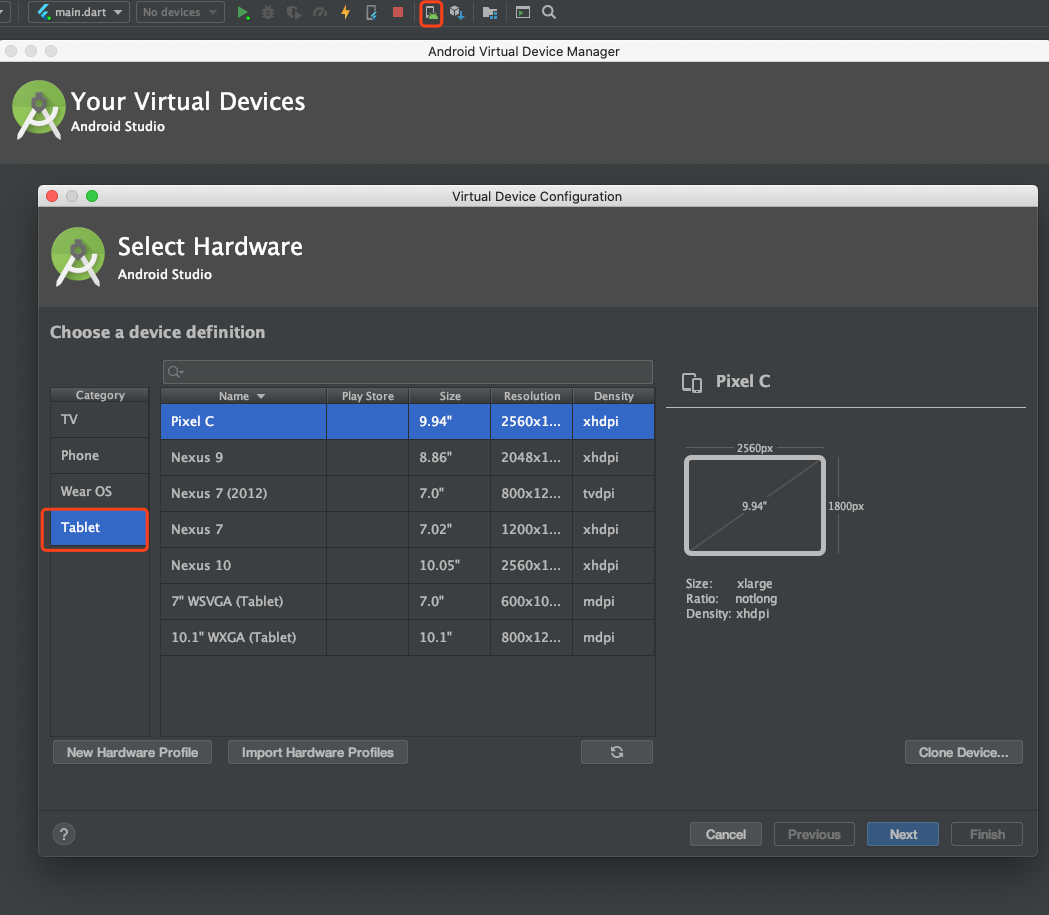Select 7" WSVGA (Tablet) row
The height and width of the screenshot is (915, 1049).
point(407,601)
